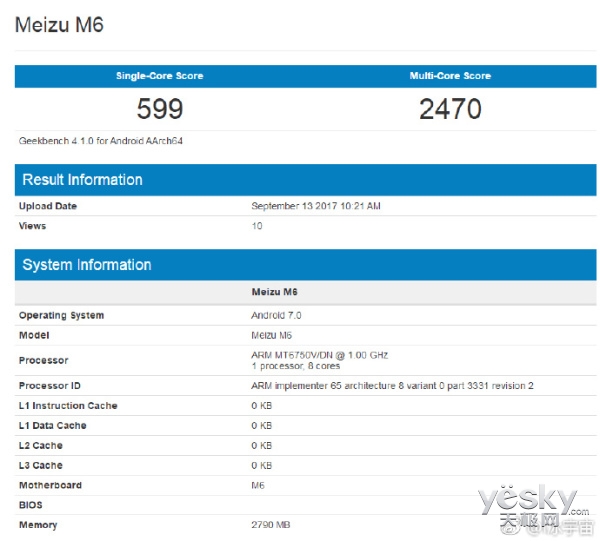This screenshot has height=541, width=600.
Task: Click the Upload Date label
Action: pos(48,206)
